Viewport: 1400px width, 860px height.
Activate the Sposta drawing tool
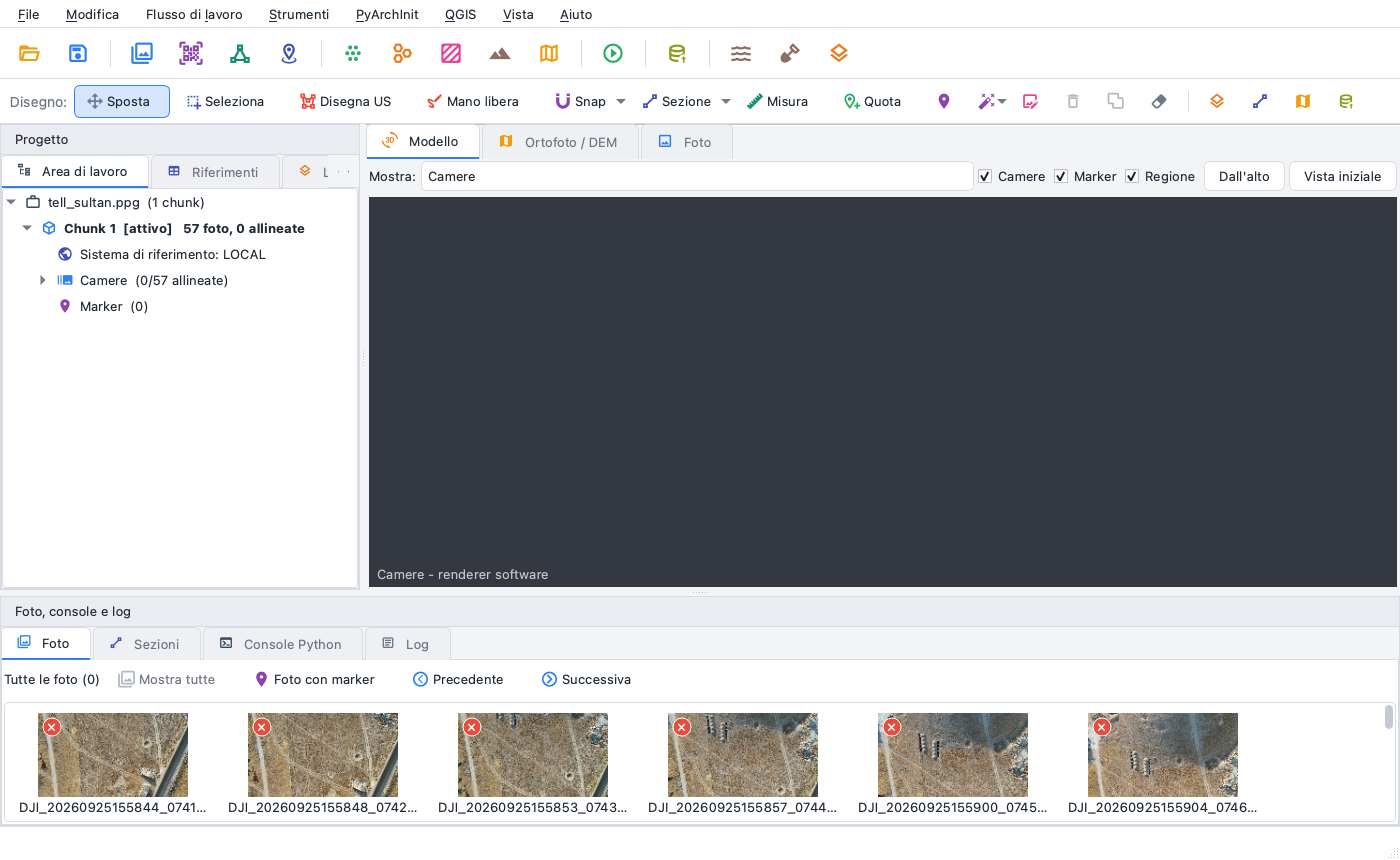pos(122,101)
